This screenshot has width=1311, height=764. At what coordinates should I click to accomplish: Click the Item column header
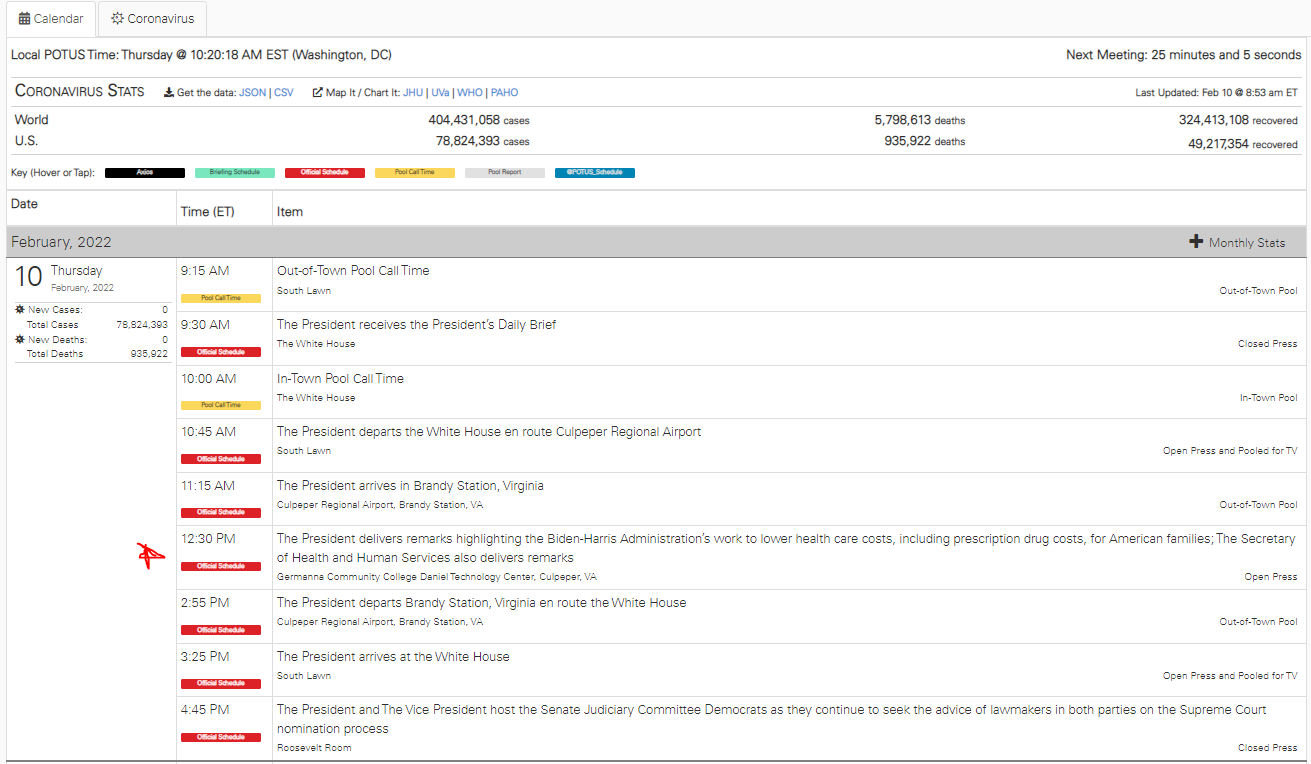pos(290,212)
